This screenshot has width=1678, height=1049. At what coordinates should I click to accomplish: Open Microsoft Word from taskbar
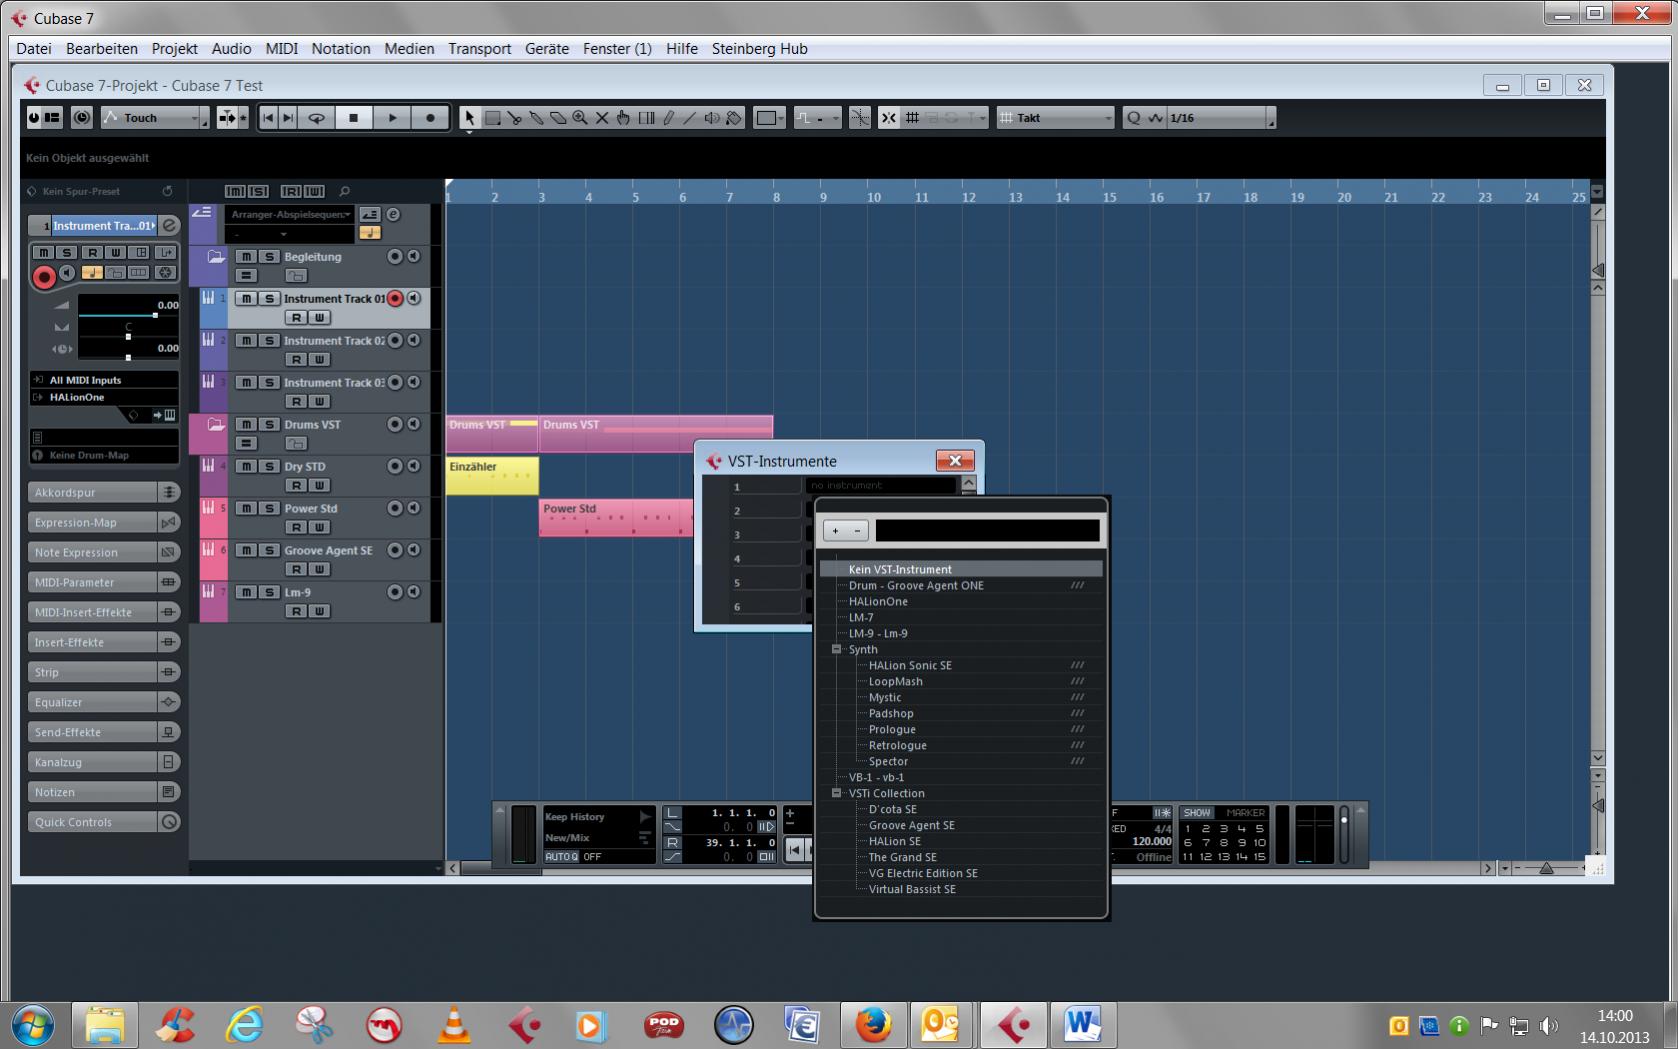coord(1081,1025)
